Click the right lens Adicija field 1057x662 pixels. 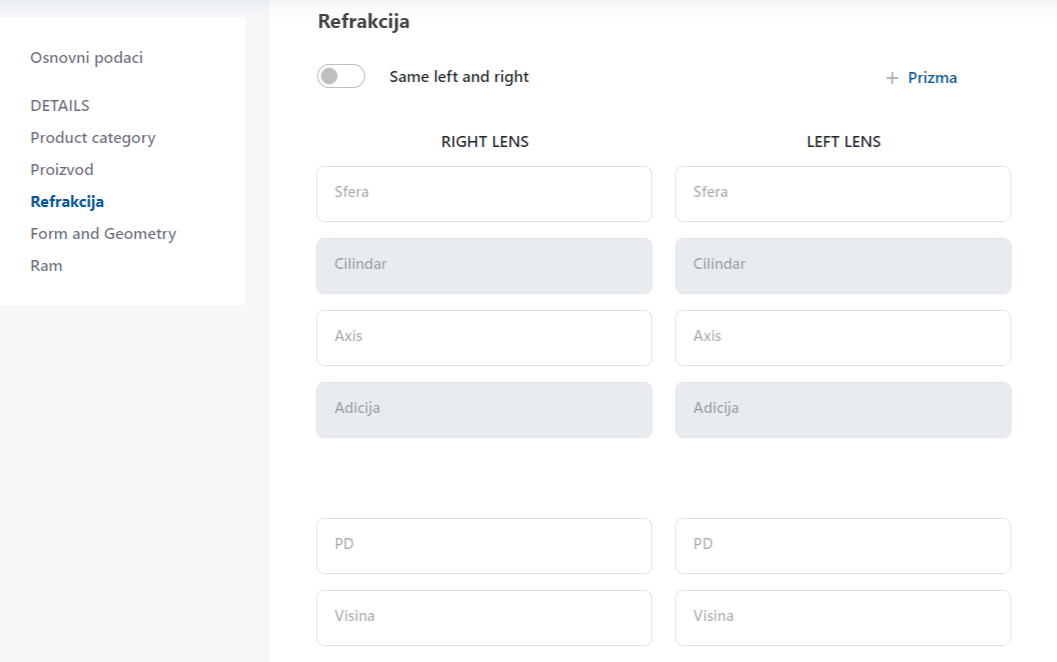(x=484, y=410)
